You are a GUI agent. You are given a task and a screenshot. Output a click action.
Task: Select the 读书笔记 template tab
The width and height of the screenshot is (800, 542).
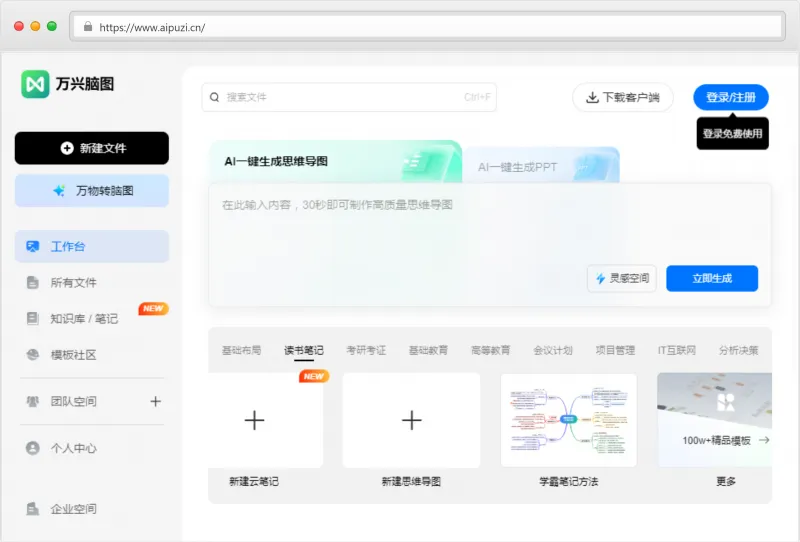click(x=304, y=350)
